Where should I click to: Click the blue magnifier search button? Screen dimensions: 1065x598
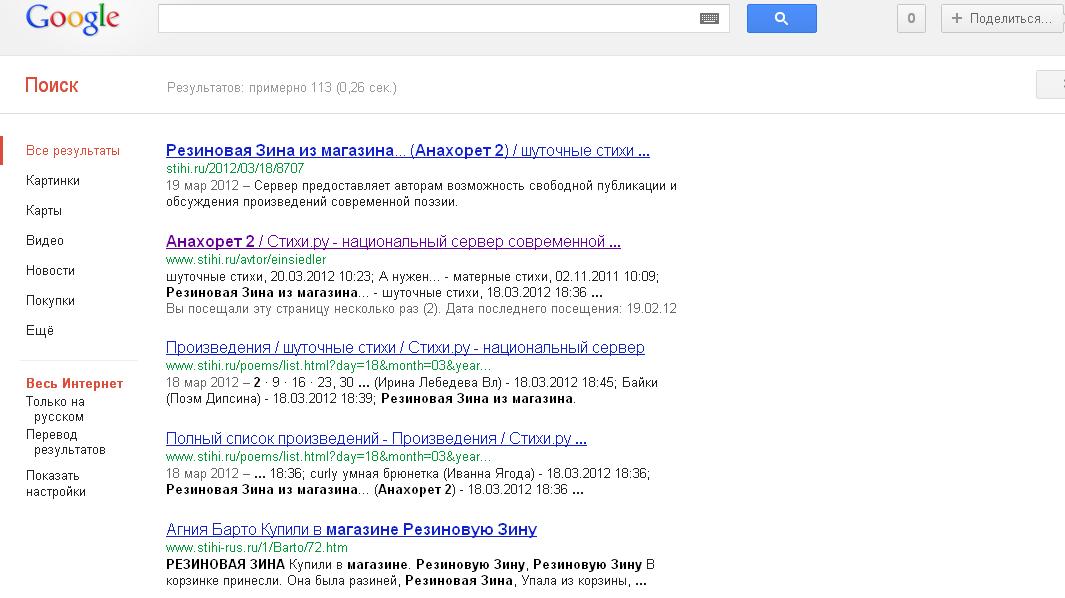point(782,18)
